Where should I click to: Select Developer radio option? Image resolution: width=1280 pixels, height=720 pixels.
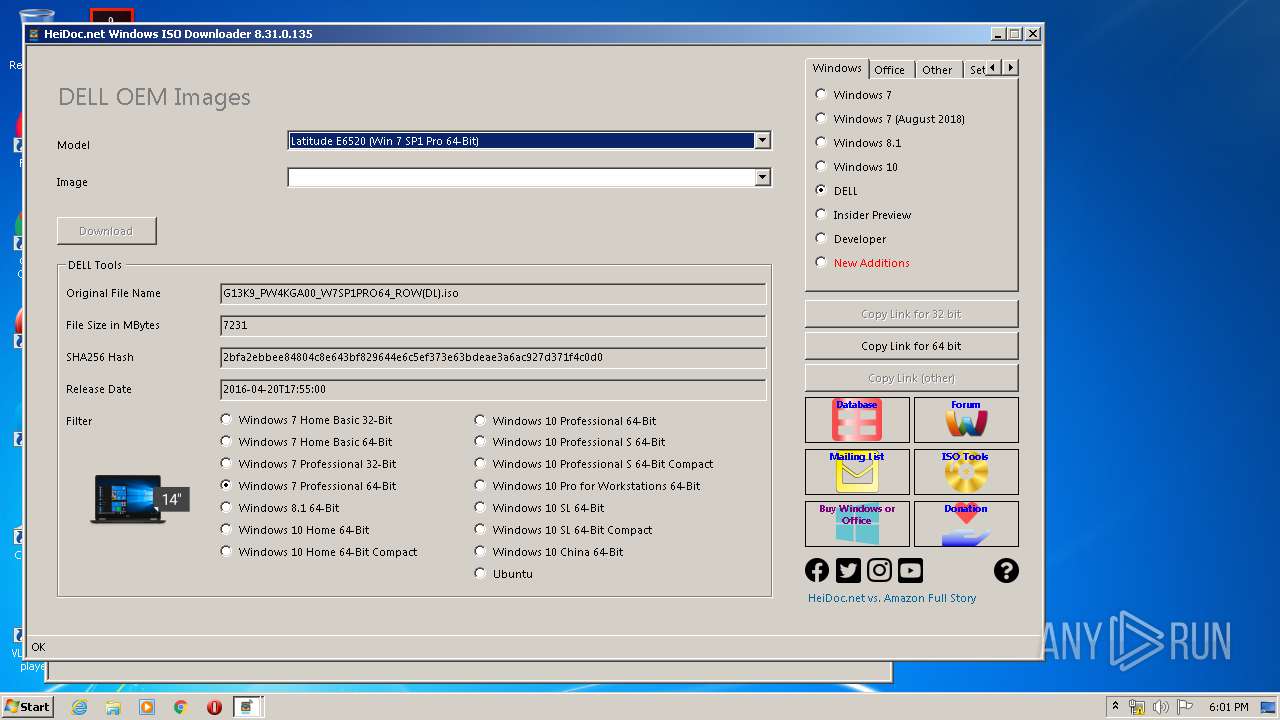click(851, 239)
